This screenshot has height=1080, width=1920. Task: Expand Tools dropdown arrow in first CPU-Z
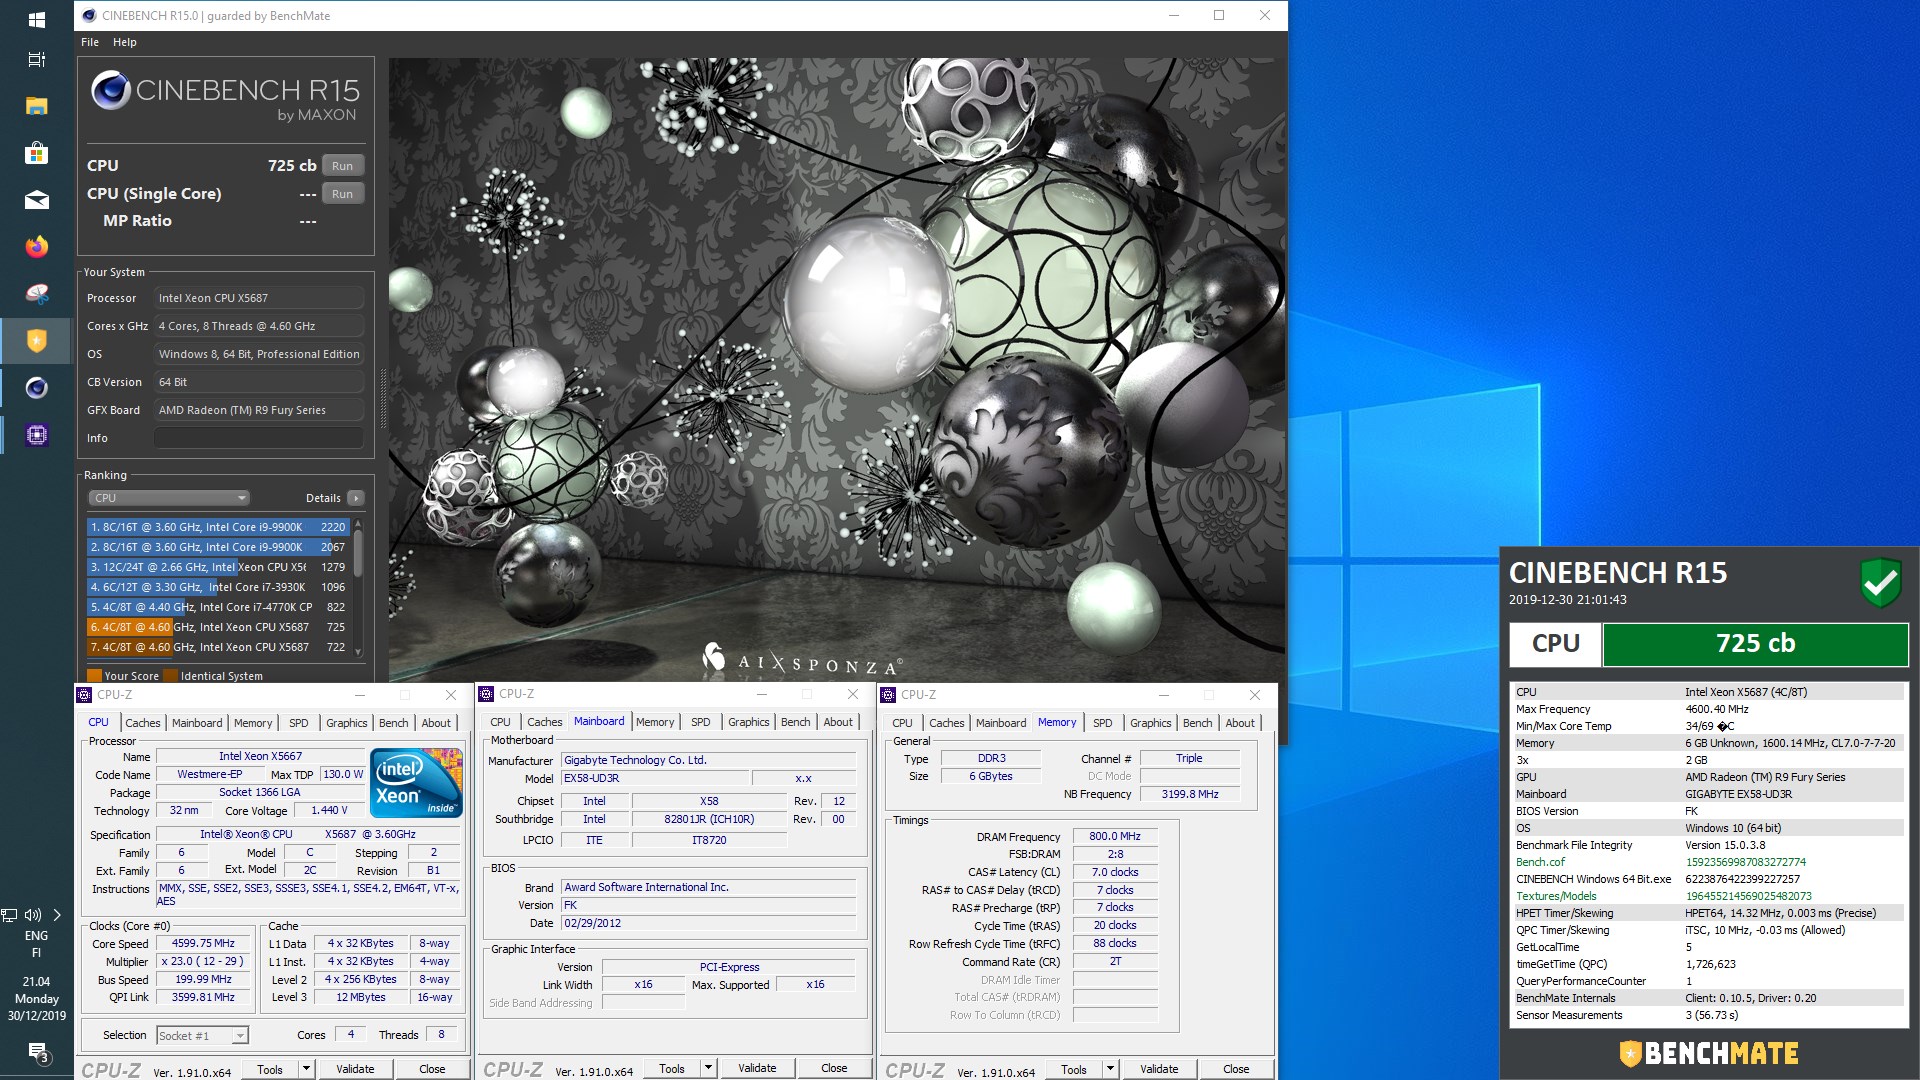click(306, 1069)
